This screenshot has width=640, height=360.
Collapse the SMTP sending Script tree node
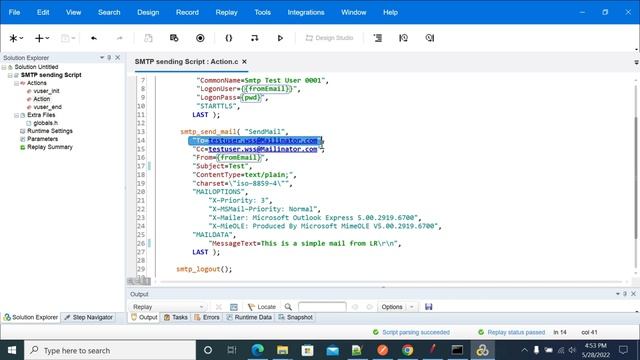(x=10, y=75)
